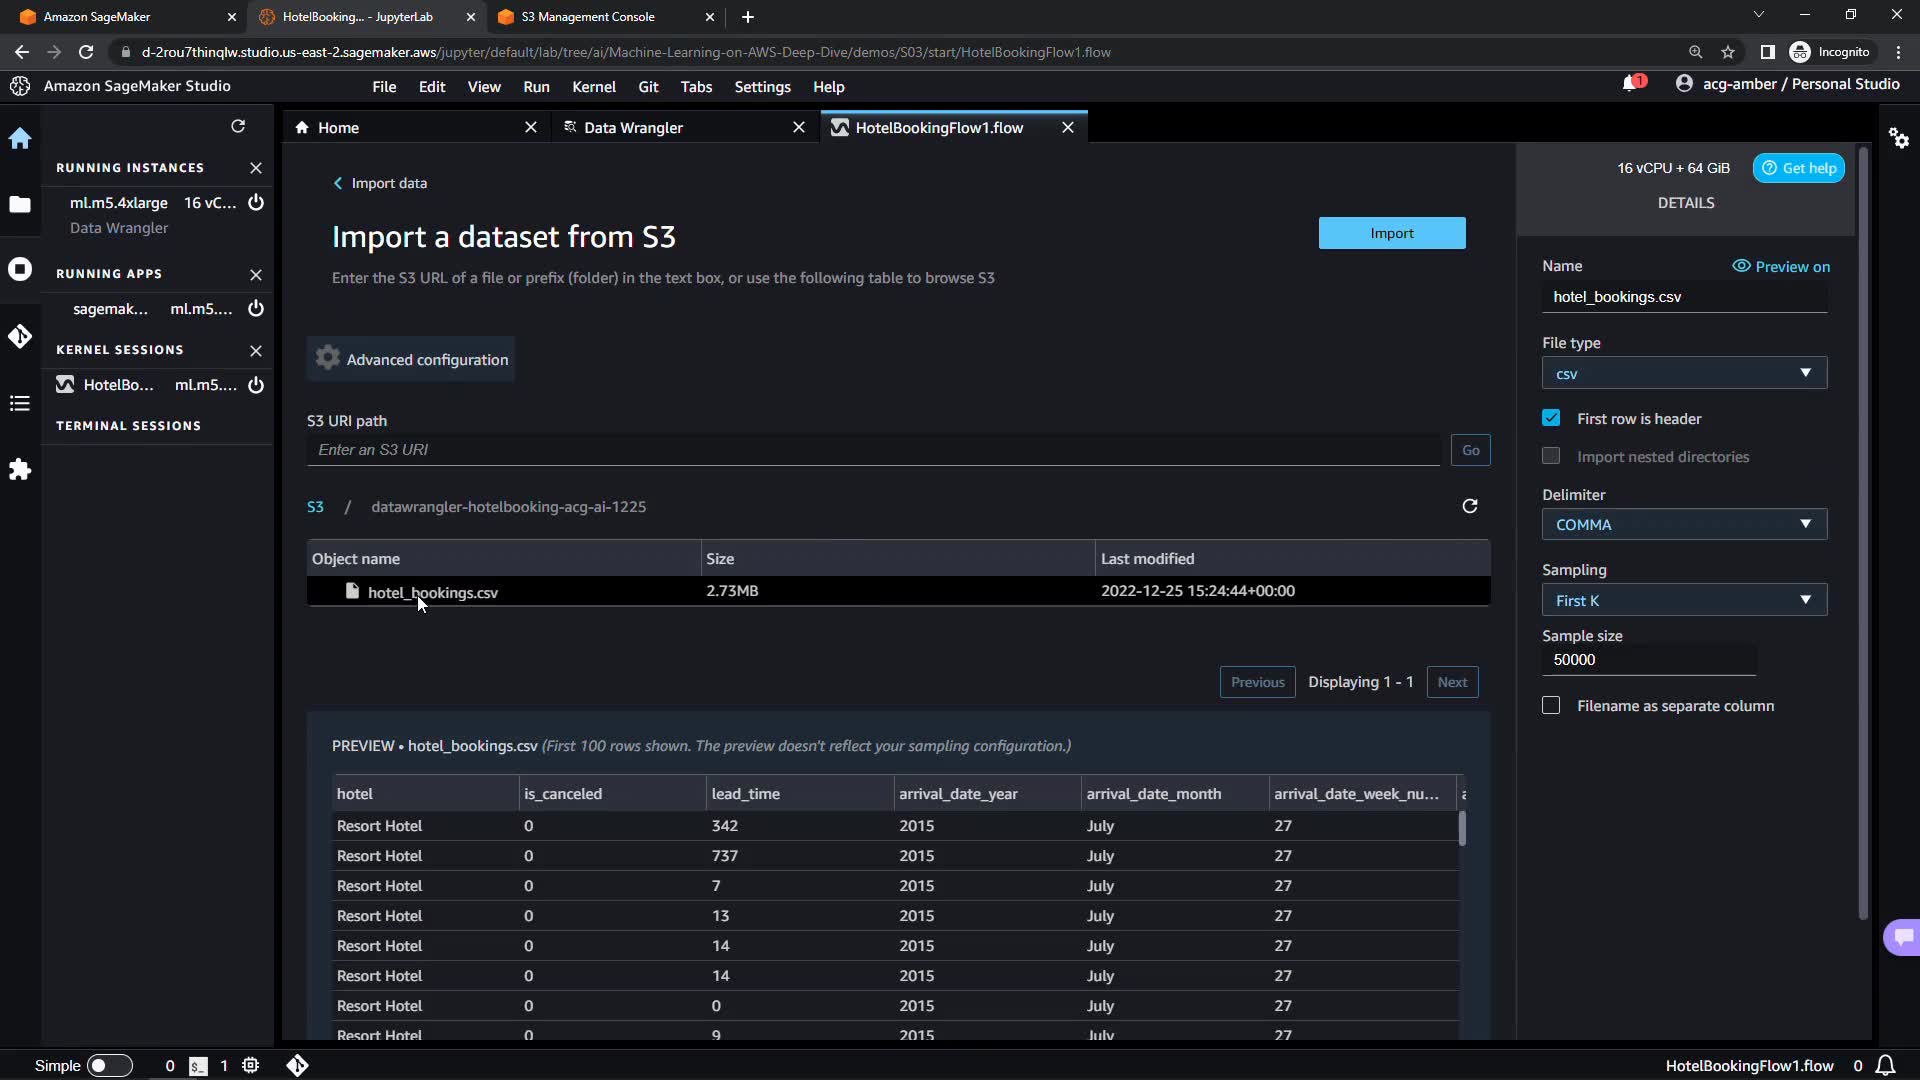Click the notifications bell with red badge
This screenshot has height=1080, width=1920.
(x=1632, y=84)
